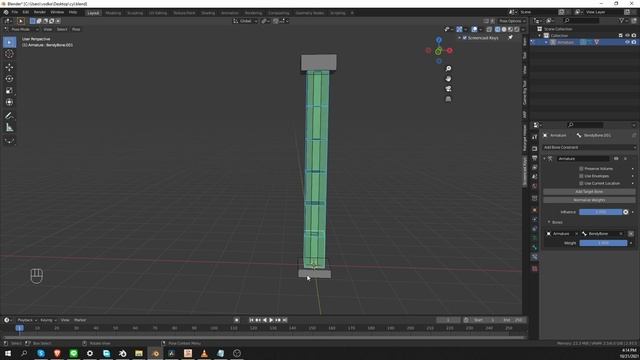This screenshot has height=360, width=640.
Task: Toggle camera view icon in viewport
Action: point(448,89)
